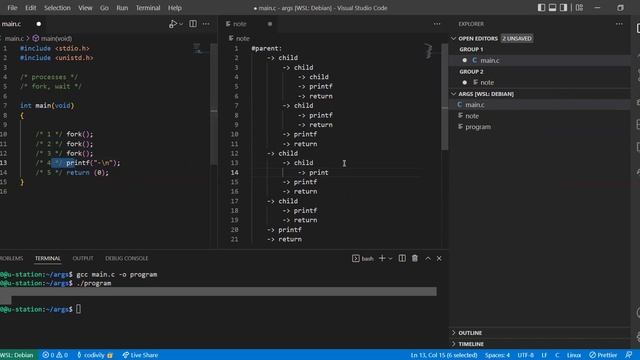Click the 2 unsaved badge
Image resolution: width=640 pixels, height=360 pixels.
coord(517,38)
